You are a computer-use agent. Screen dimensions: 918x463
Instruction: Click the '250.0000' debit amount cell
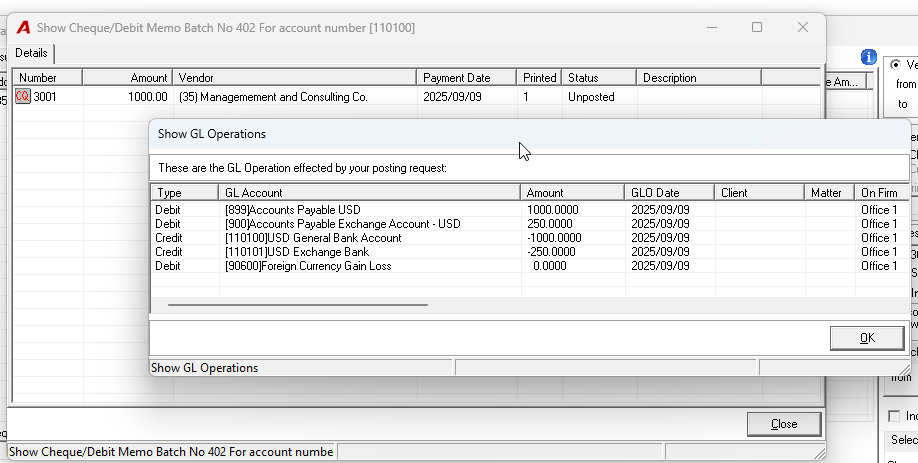[550, 224]
